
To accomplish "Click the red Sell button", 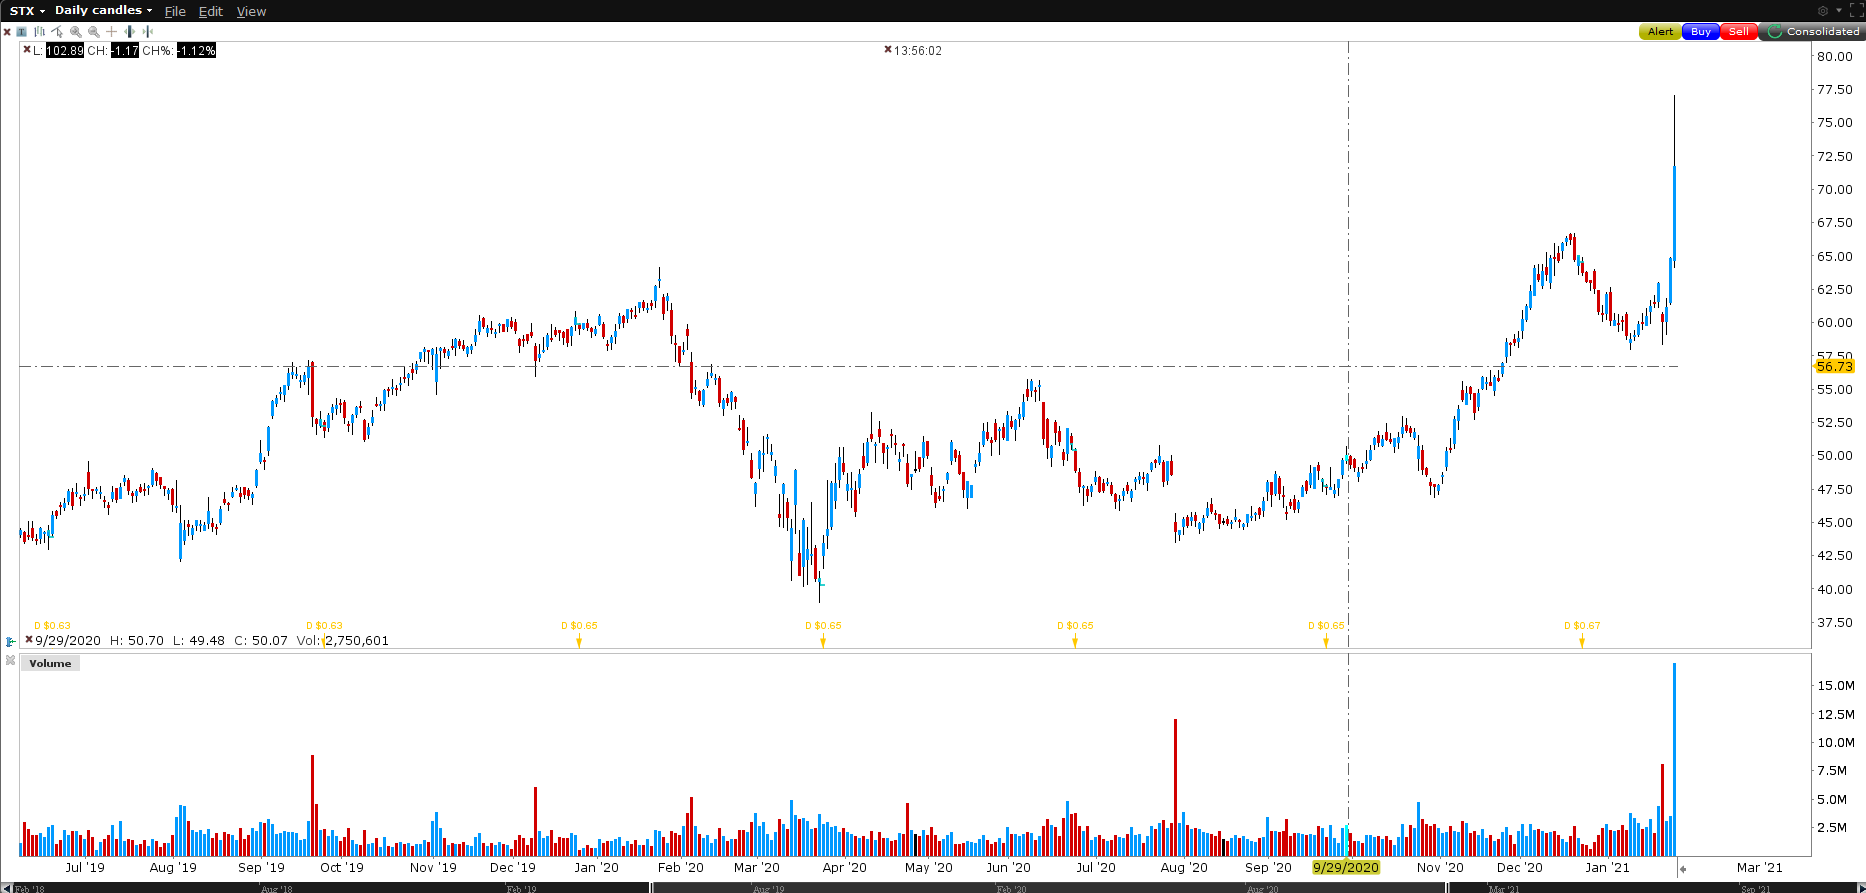I will pyautogui.click(x=1739, y=32).
